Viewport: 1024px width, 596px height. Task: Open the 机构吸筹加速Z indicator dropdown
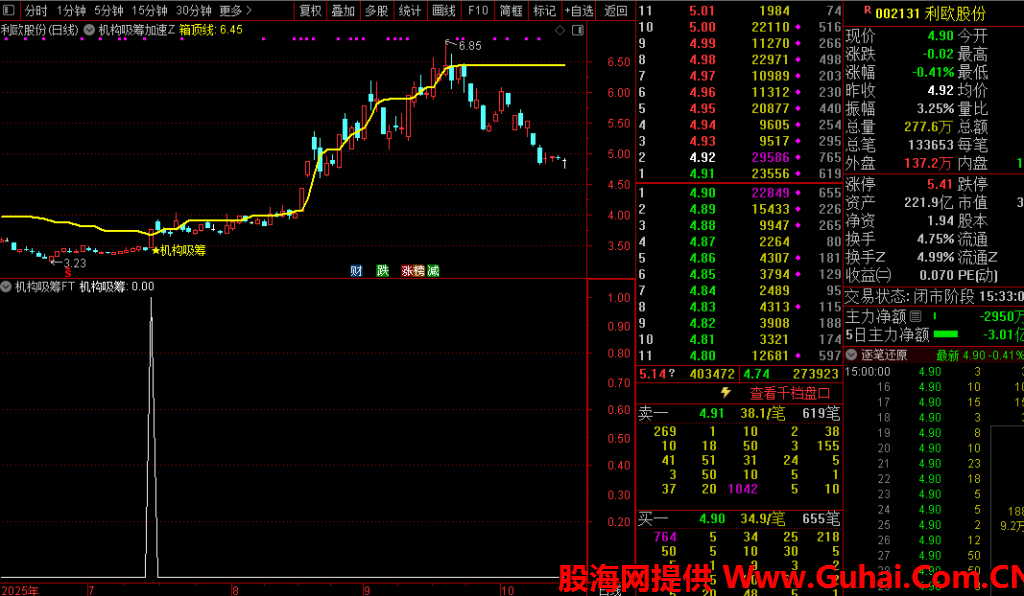coord(90,30)
